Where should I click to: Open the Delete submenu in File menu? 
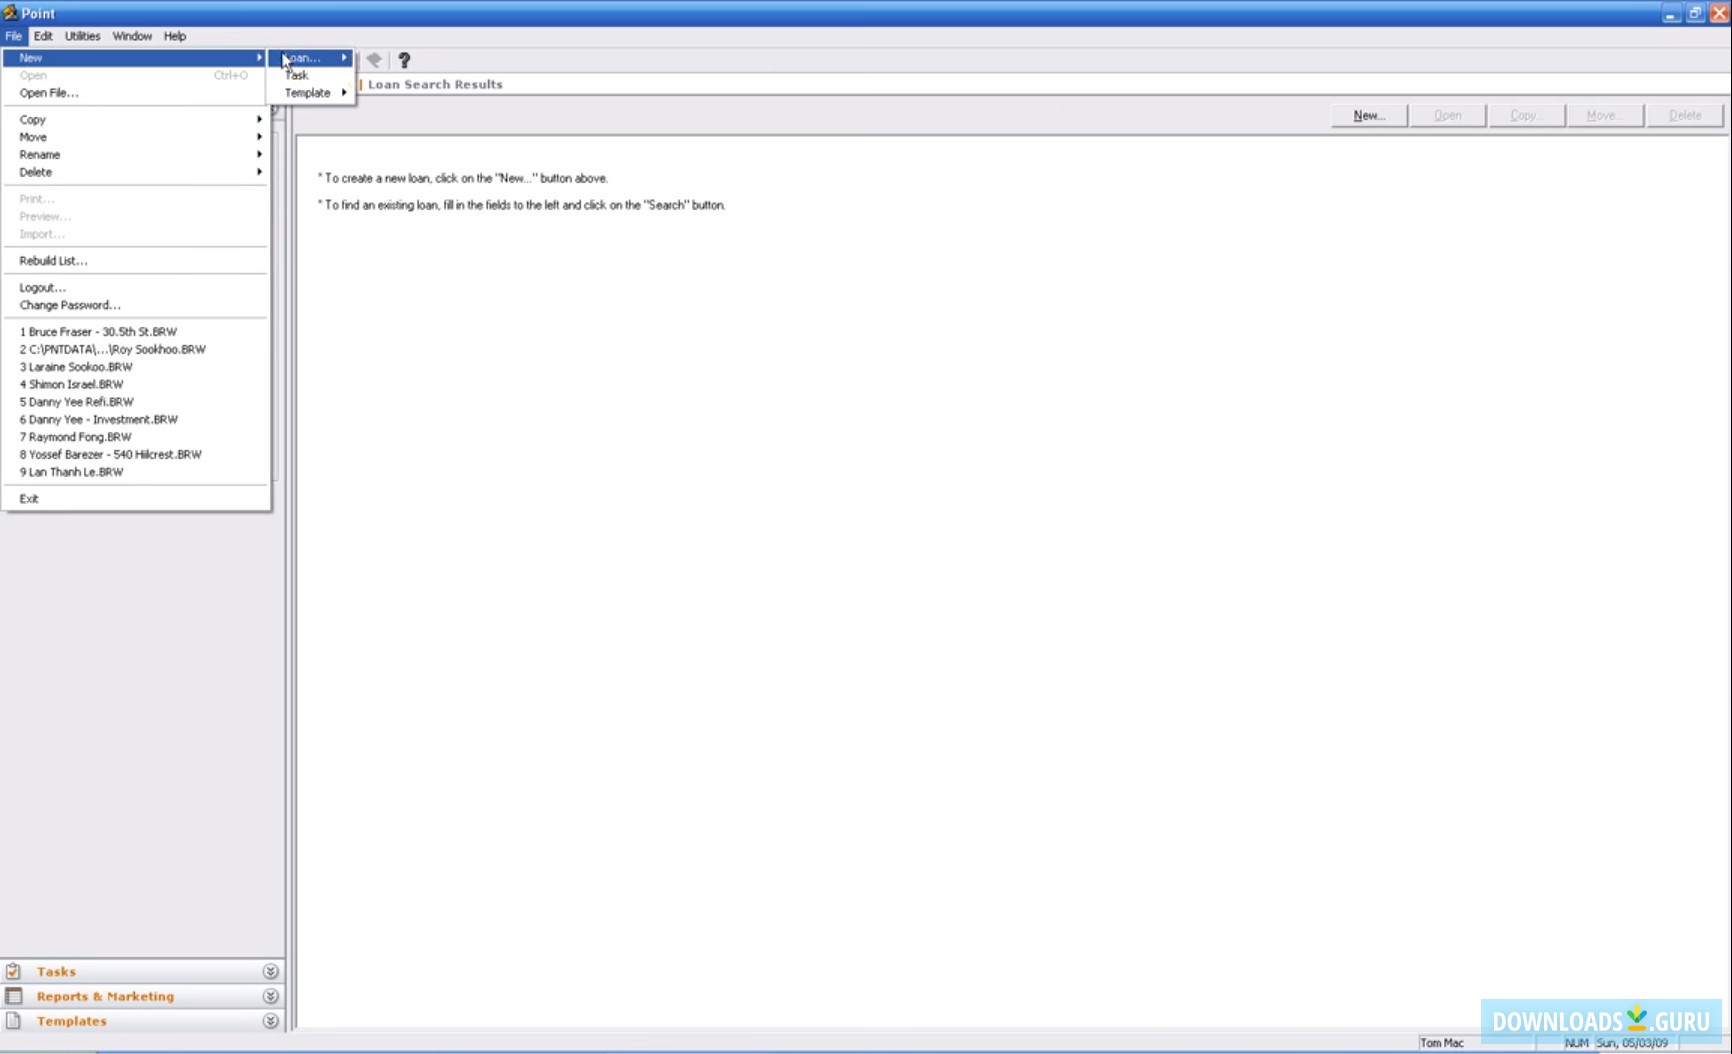pyautogui.click(x=136, y=172)
